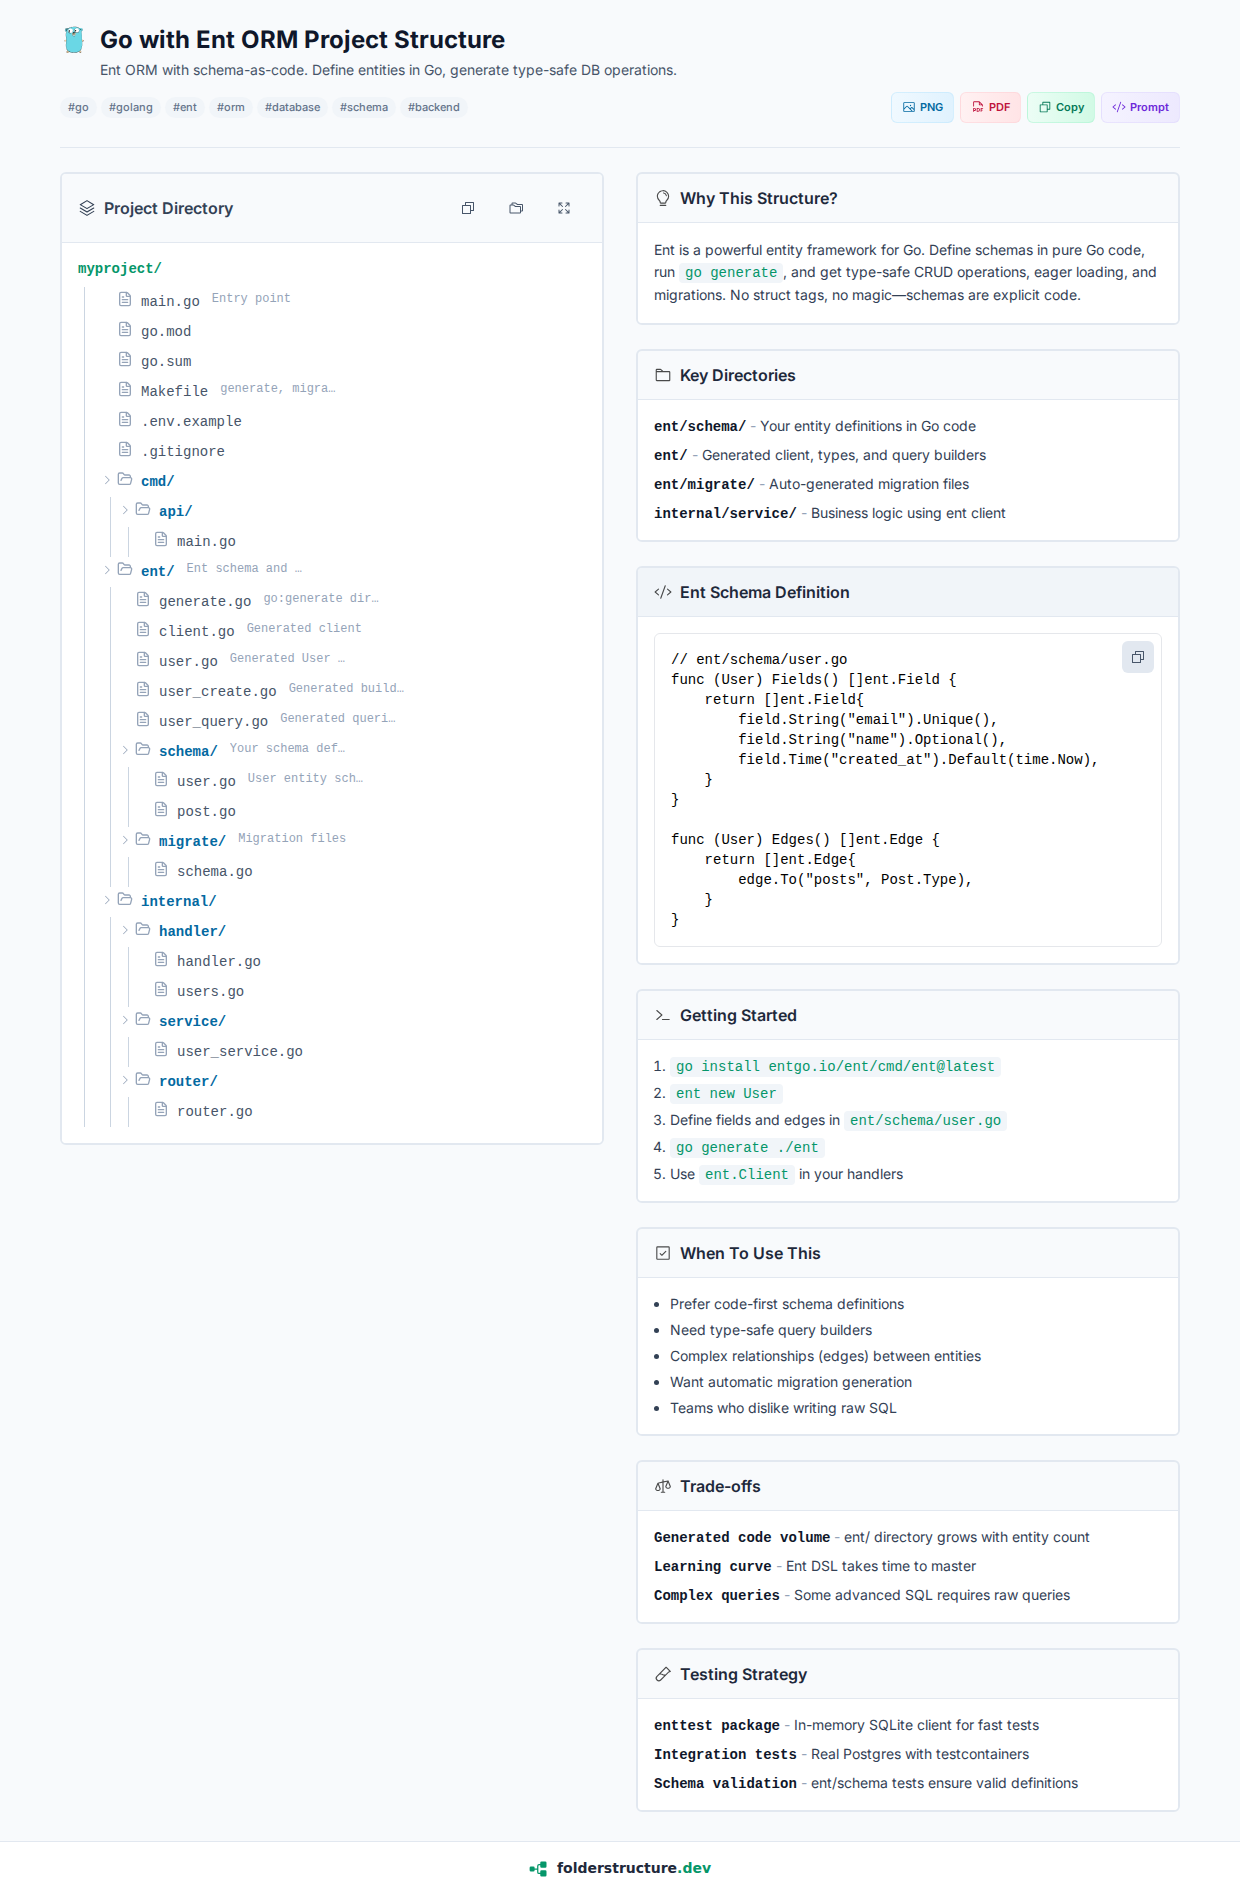Select the user_query.go file in the tree
This screenshot has width=1240, height=1895.
213,721
